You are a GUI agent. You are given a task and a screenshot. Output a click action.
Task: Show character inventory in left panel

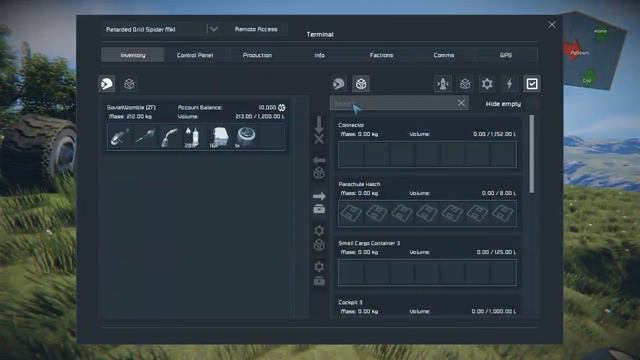tap(107, 84)
